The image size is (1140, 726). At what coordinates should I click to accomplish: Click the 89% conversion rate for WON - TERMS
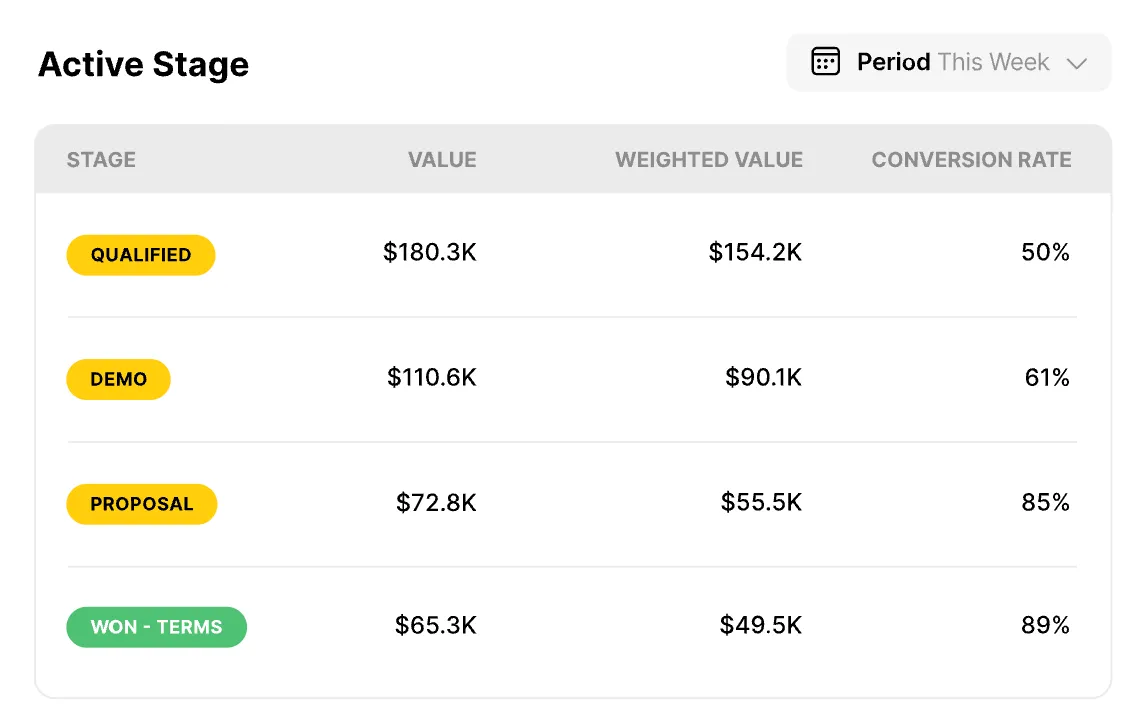(1045, 626)
